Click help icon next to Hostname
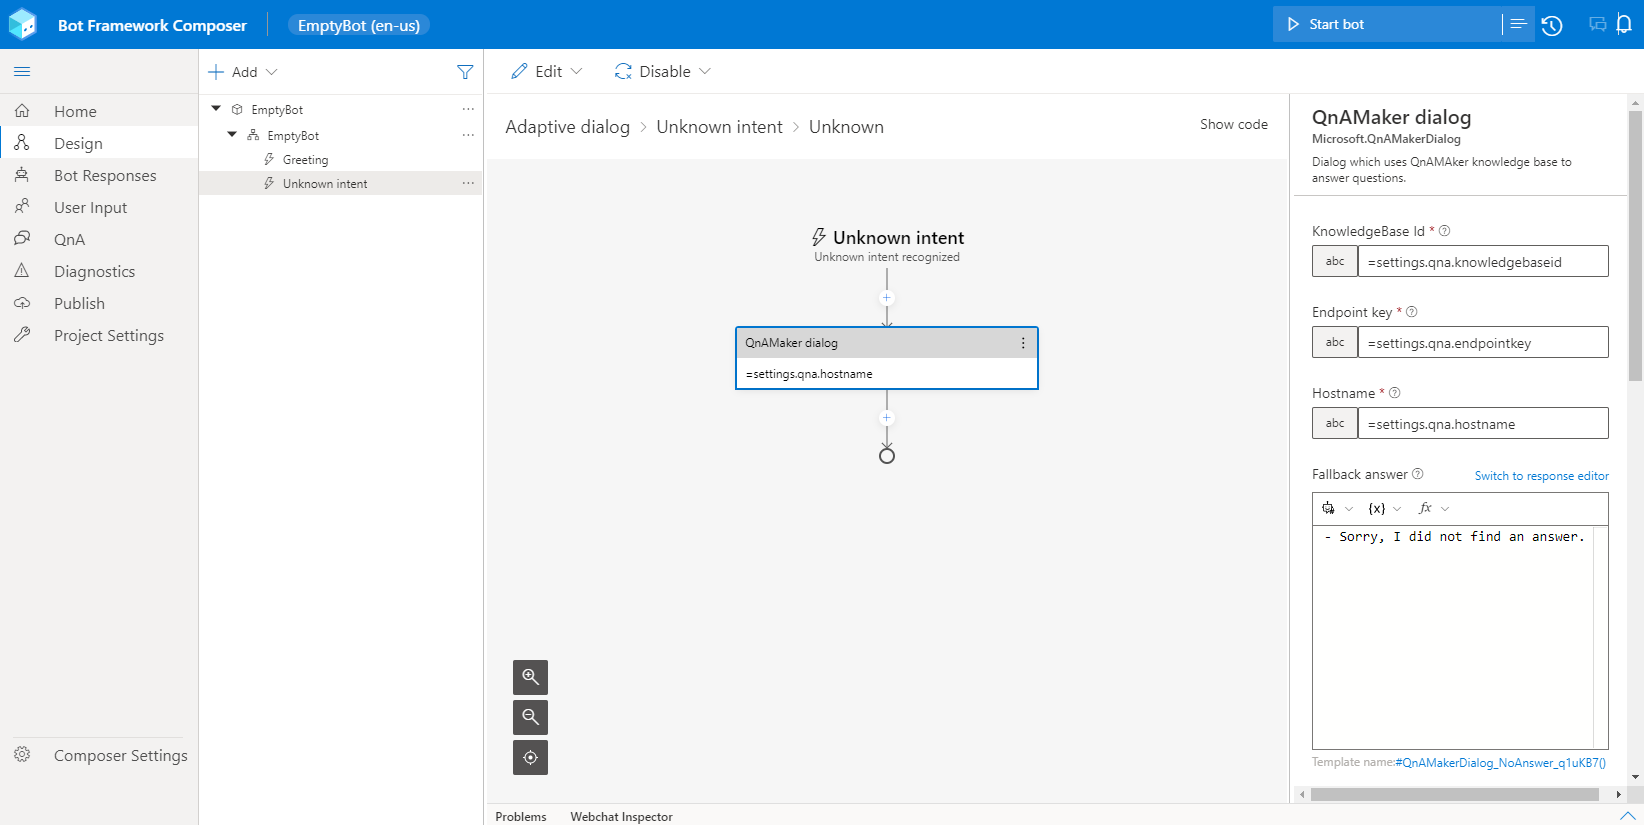This screenshot has width=1644, height=825. click(1395, 393)
